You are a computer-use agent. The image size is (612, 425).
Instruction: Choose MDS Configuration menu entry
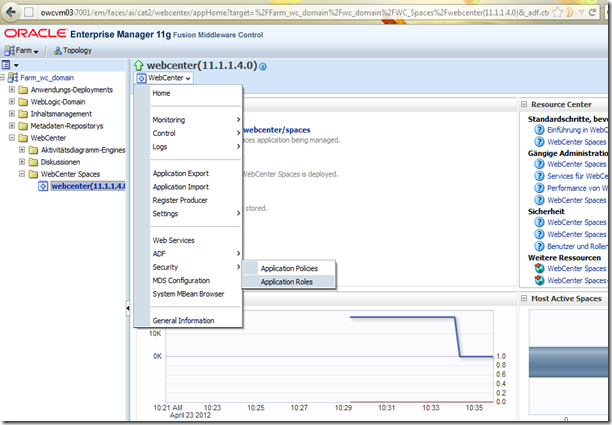181,281
